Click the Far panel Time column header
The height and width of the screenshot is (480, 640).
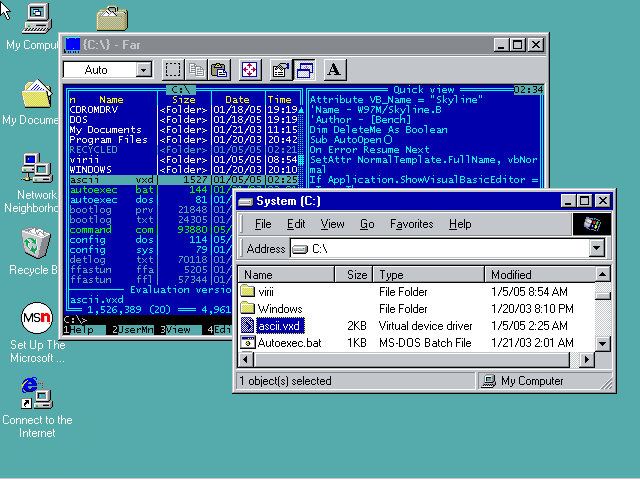pyautogui.click(x=279, y=100)
